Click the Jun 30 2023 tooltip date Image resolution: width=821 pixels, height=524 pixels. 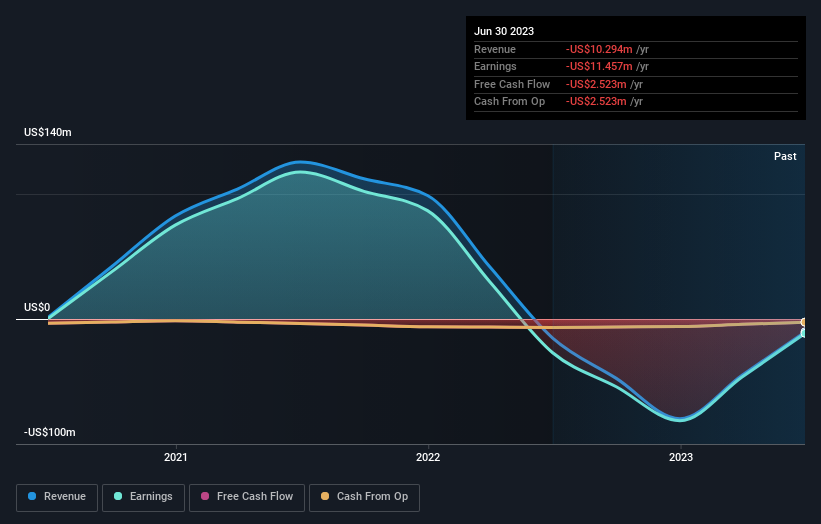coord(504,31)
